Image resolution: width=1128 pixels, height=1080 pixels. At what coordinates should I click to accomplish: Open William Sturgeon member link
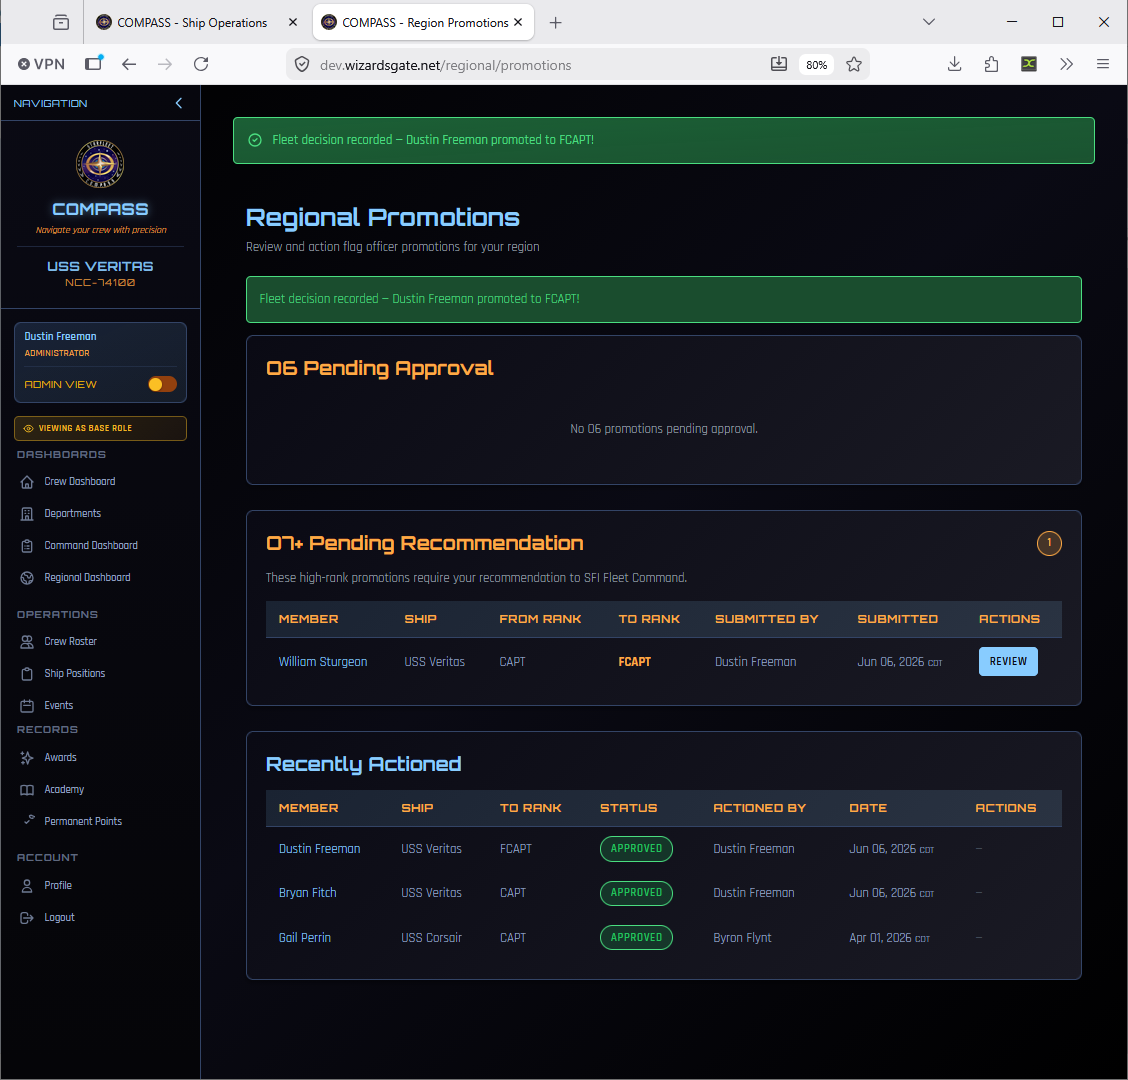coord(322,661)
